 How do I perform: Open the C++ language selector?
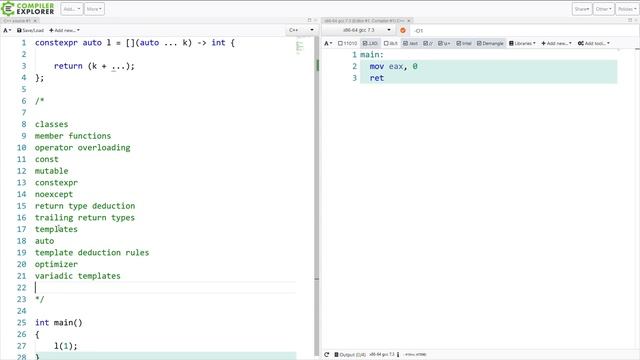point(301,30)
